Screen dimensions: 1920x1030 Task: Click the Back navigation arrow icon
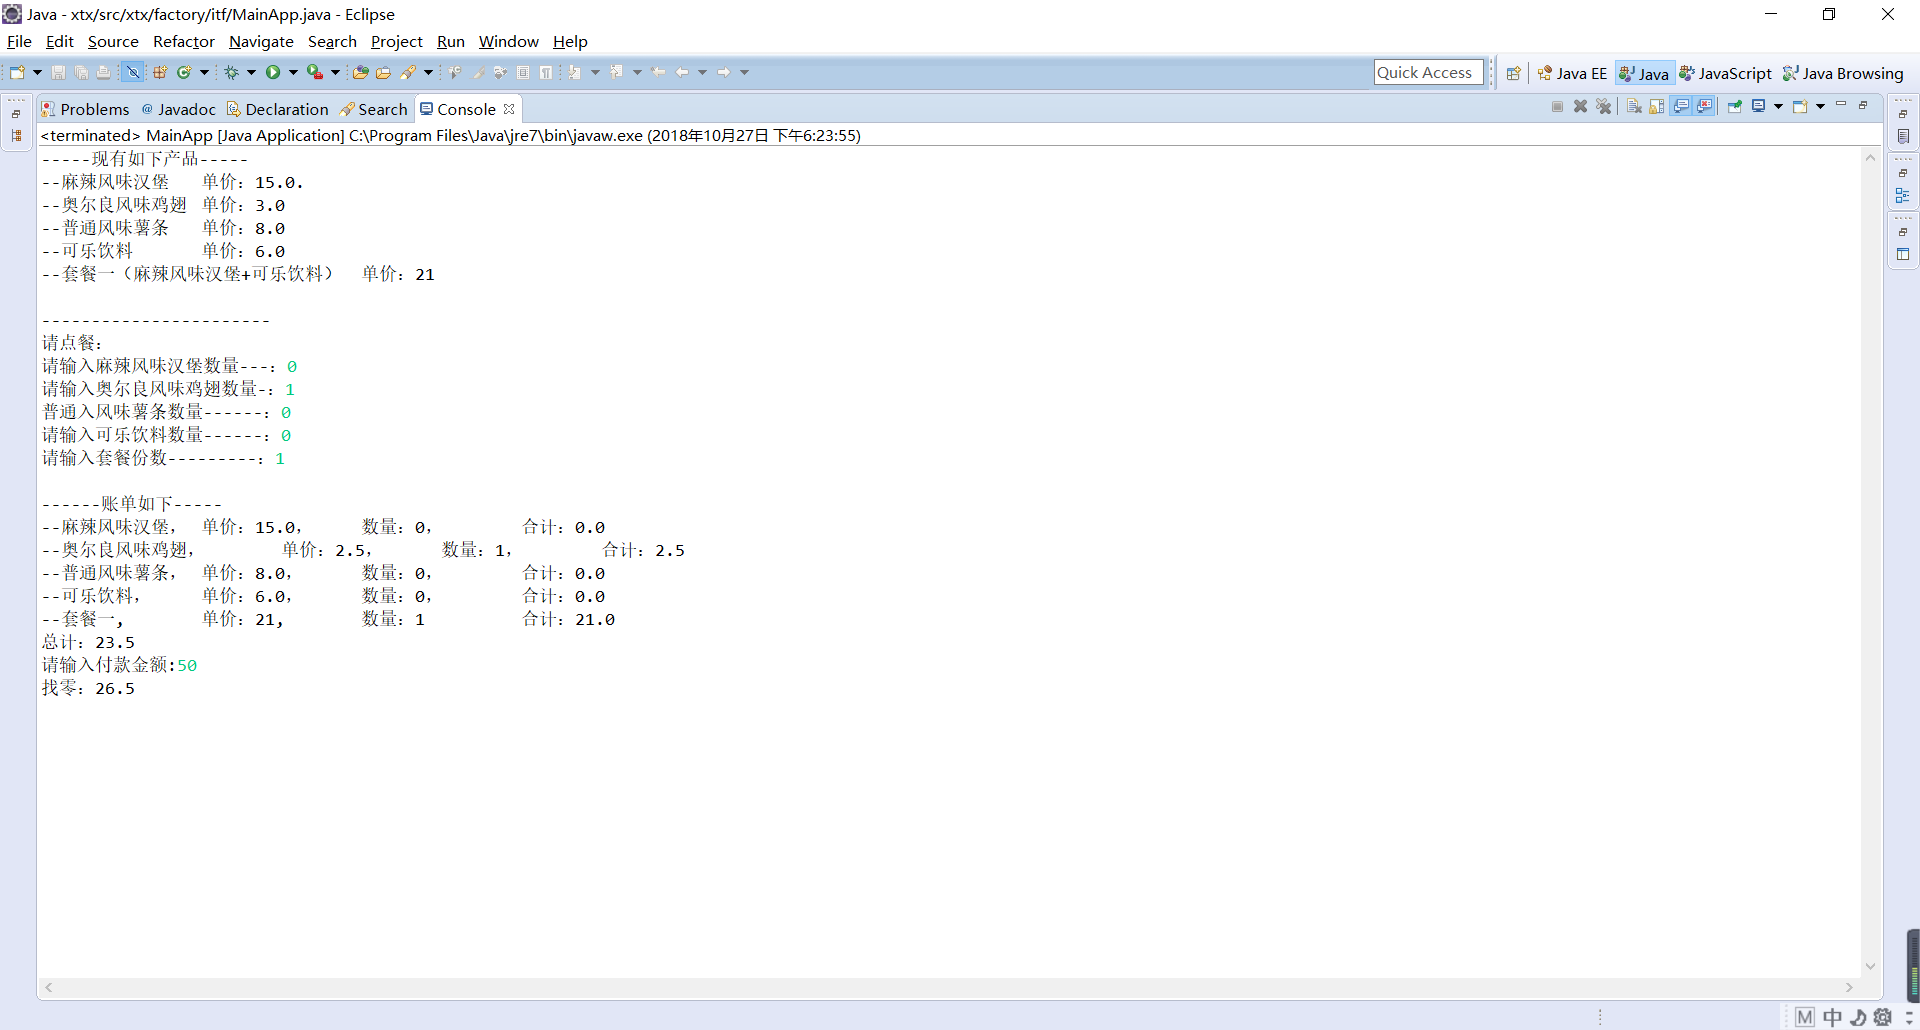(x=682, y=72)
